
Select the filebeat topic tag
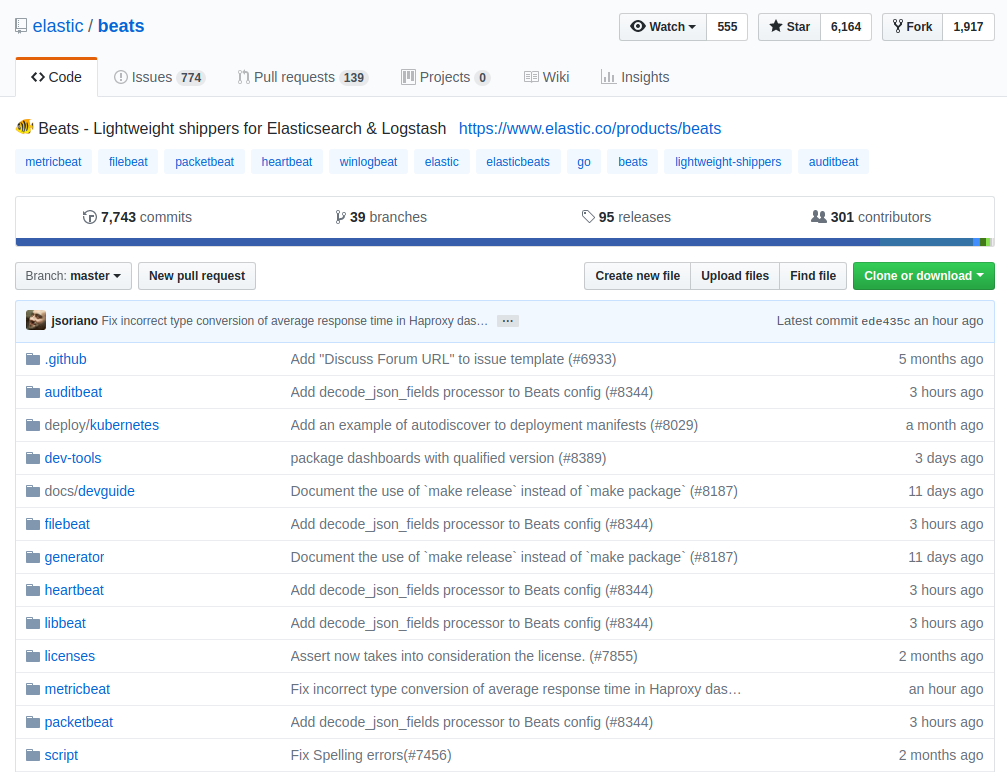click(128, 162)
